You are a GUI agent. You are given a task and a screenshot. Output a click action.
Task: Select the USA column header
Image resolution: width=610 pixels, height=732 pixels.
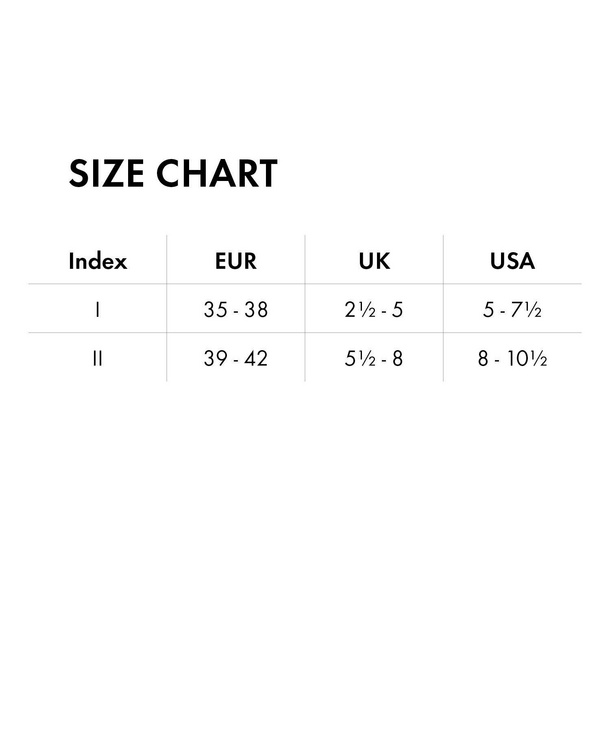[512, 260]
